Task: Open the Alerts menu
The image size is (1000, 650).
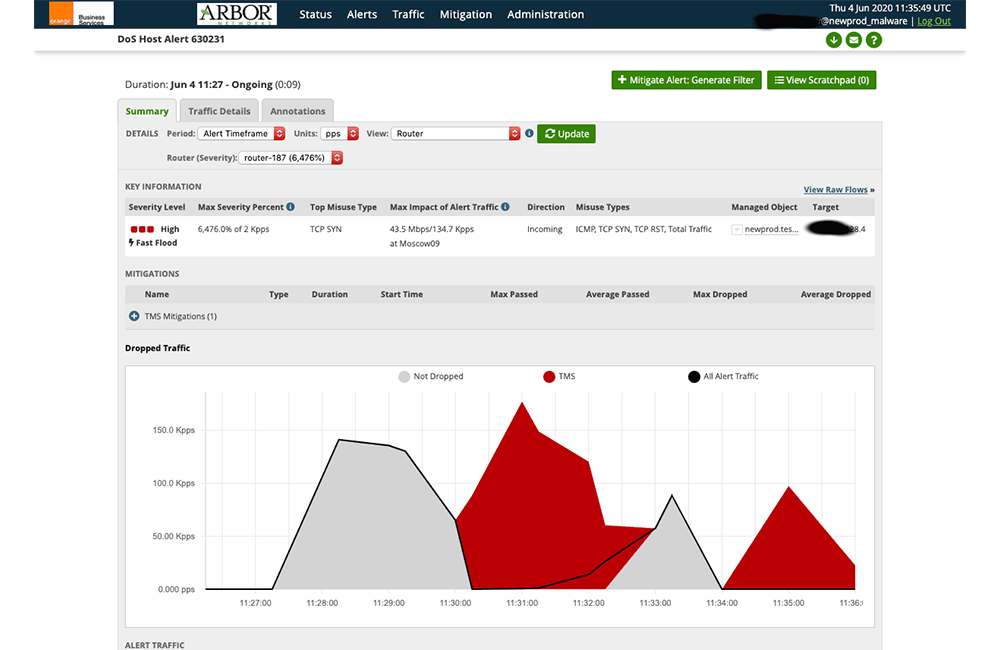Action: (362, 14)
